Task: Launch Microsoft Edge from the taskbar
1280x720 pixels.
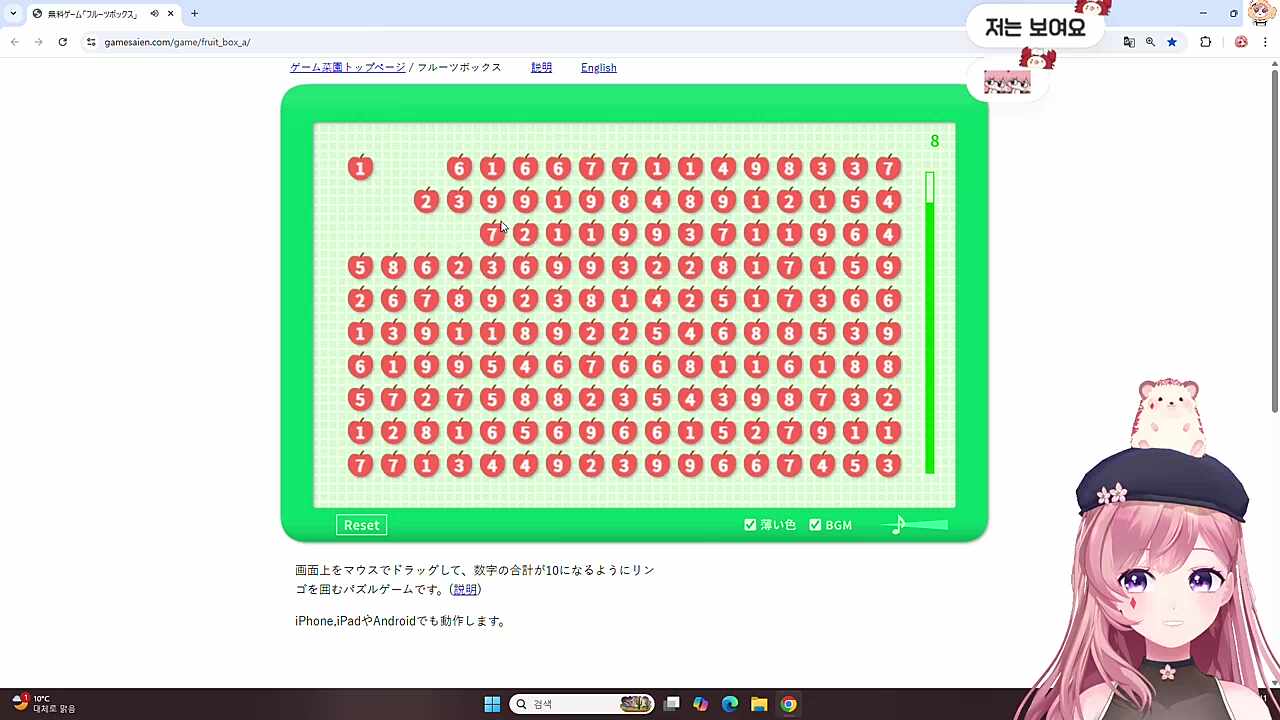Action: click(730, 704)
